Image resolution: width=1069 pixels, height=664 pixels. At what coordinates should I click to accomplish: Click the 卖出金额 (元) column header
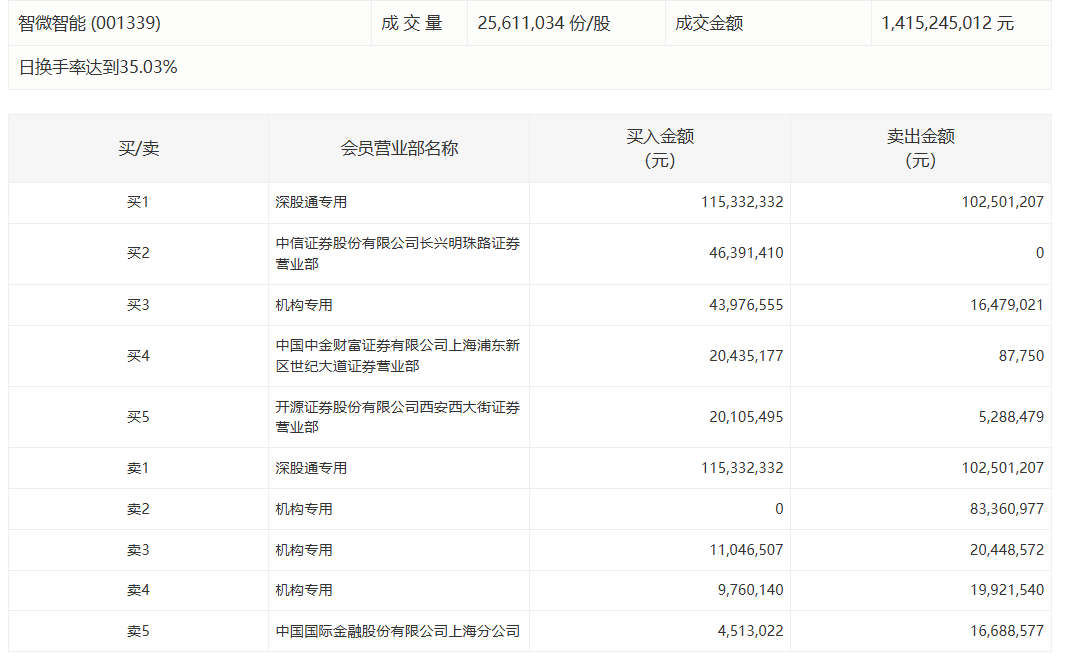click(920, 149)
